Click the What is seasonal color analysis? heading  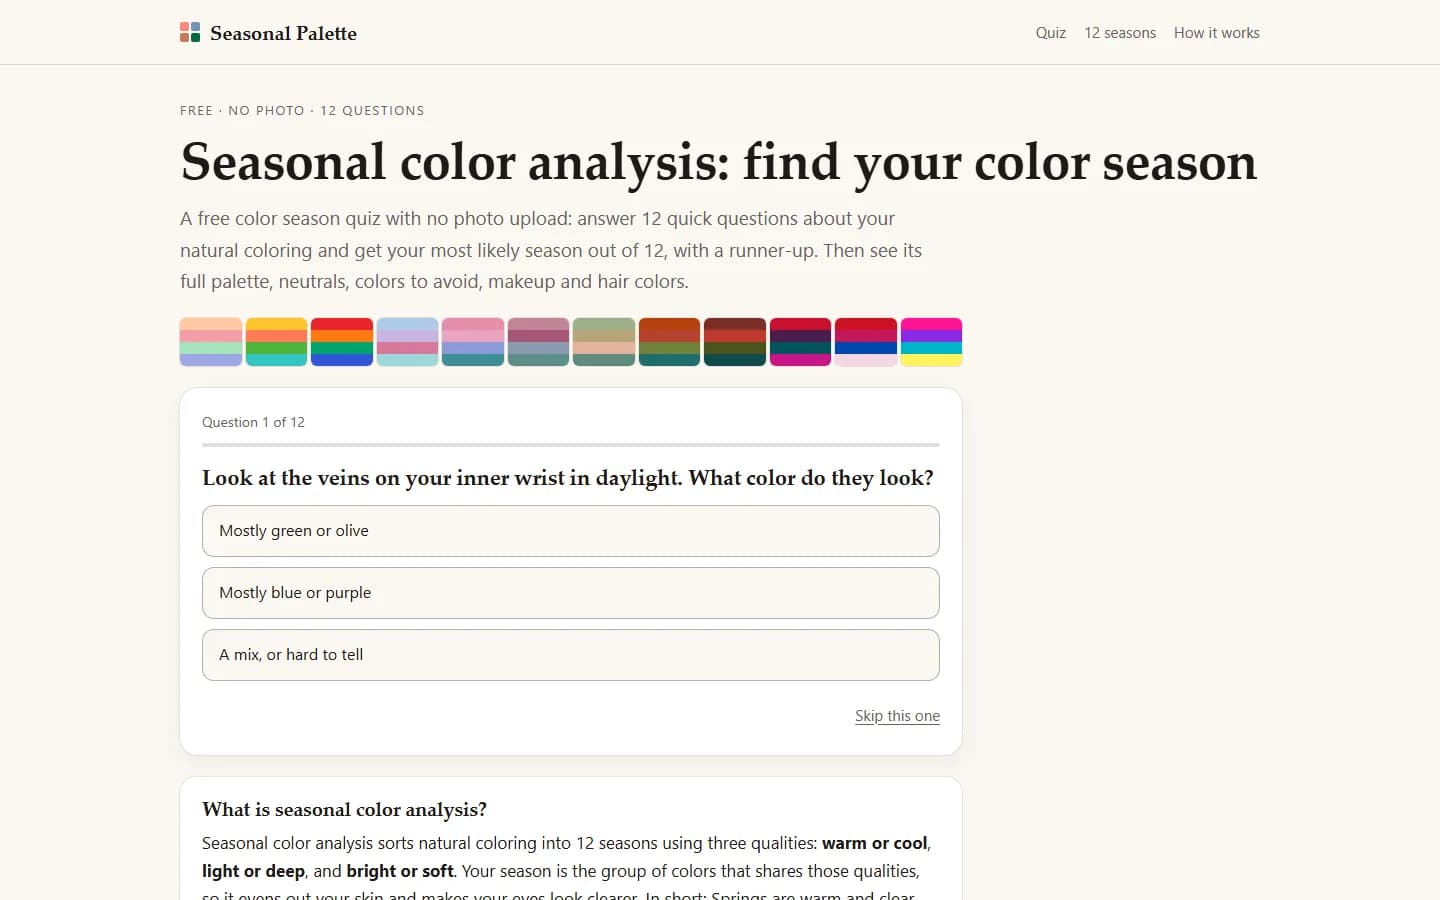tap(344, 809)
